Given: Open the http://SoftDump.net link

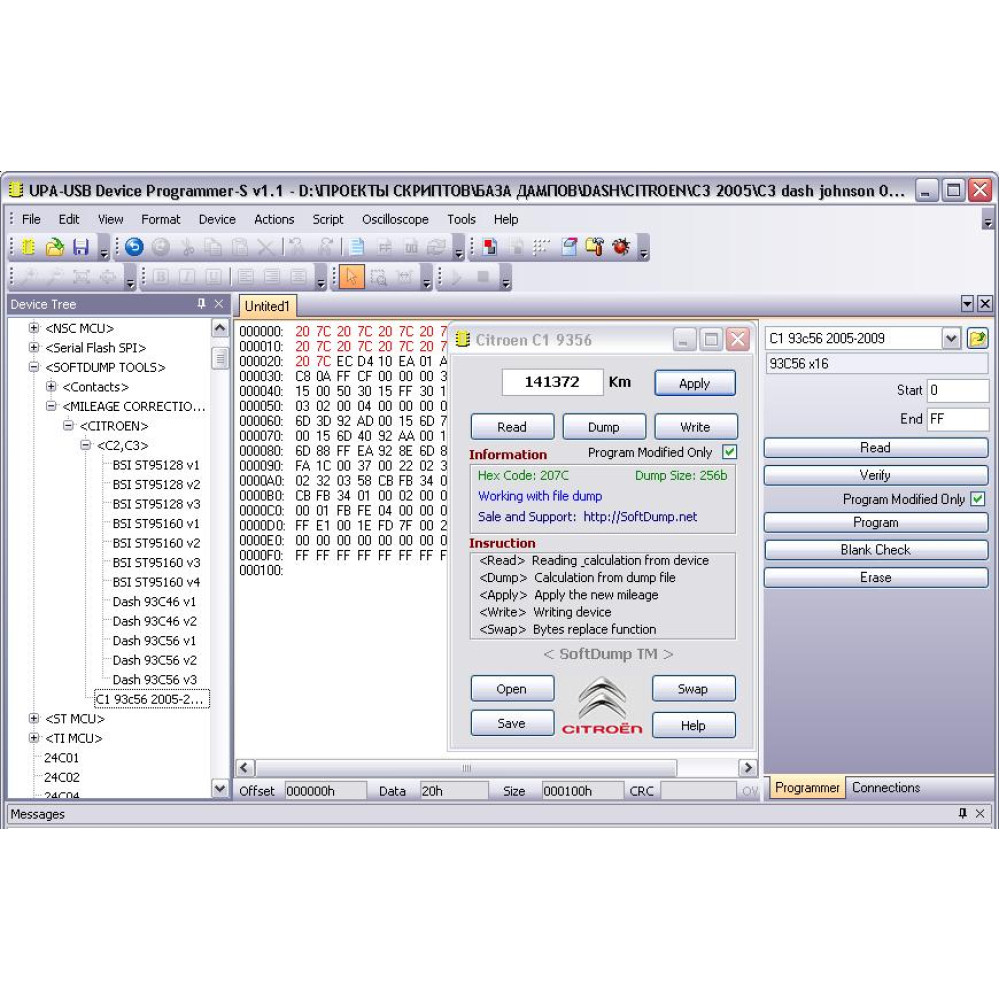Looking at the screenshot, I should [x=640, y=517].
